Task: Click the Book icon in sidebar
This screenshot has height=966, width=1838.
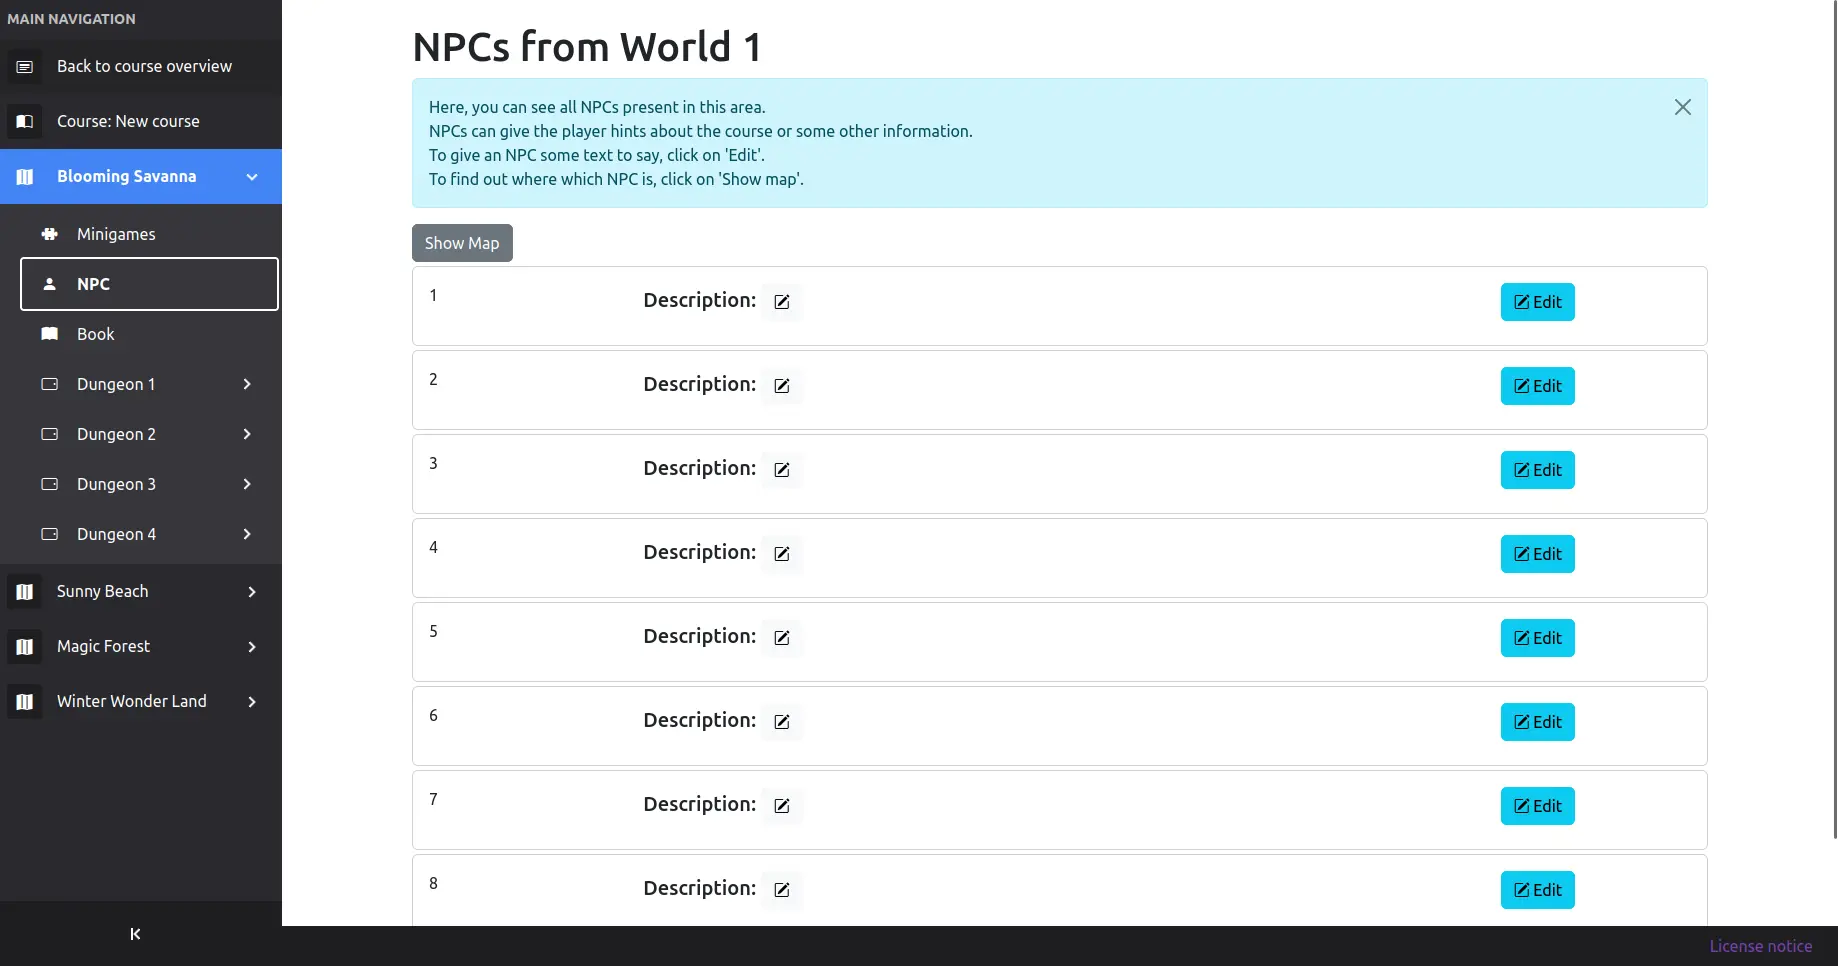Action: pyautogui.click(x=49, y=334)
